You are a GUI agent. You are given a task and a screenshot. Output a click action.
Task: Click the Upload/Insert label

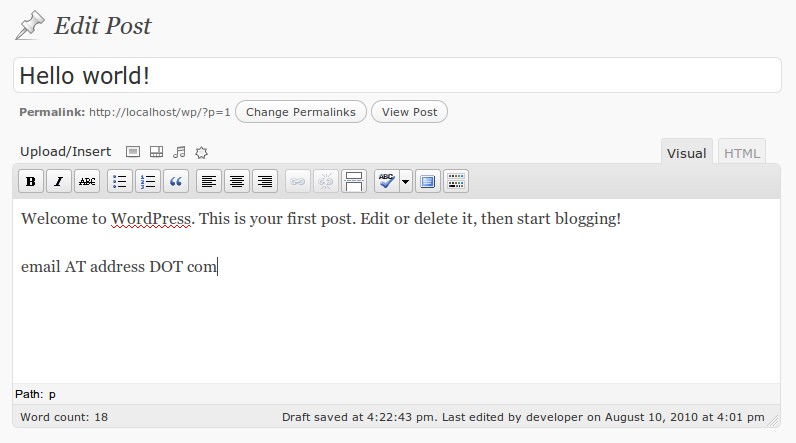coord(65,152)
